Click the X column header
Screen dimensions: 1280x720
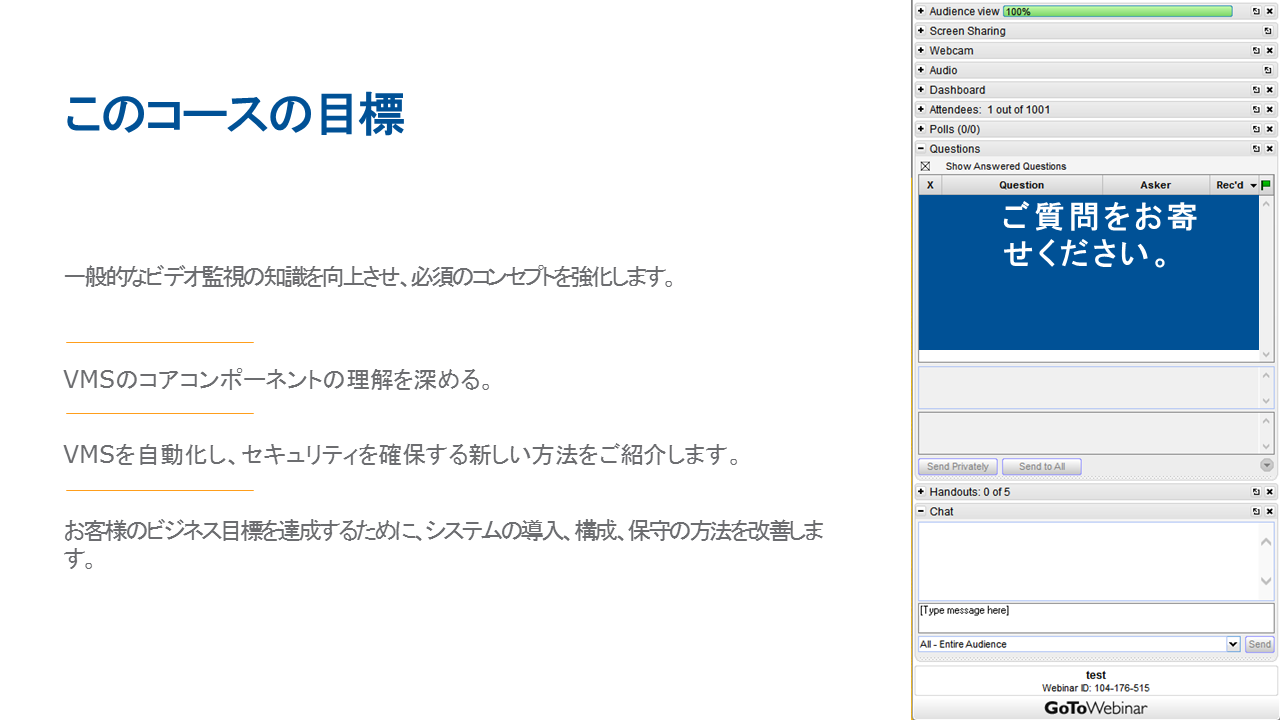930,185
